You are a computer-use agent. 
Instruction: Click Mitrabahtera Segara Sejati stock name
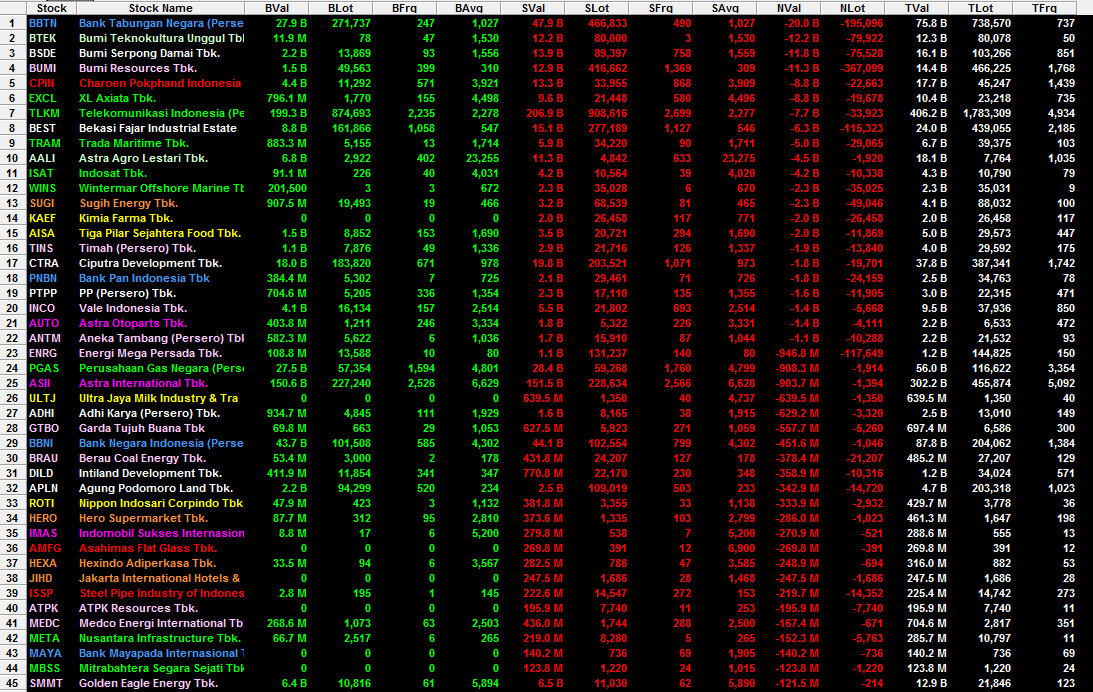[161, 668]
